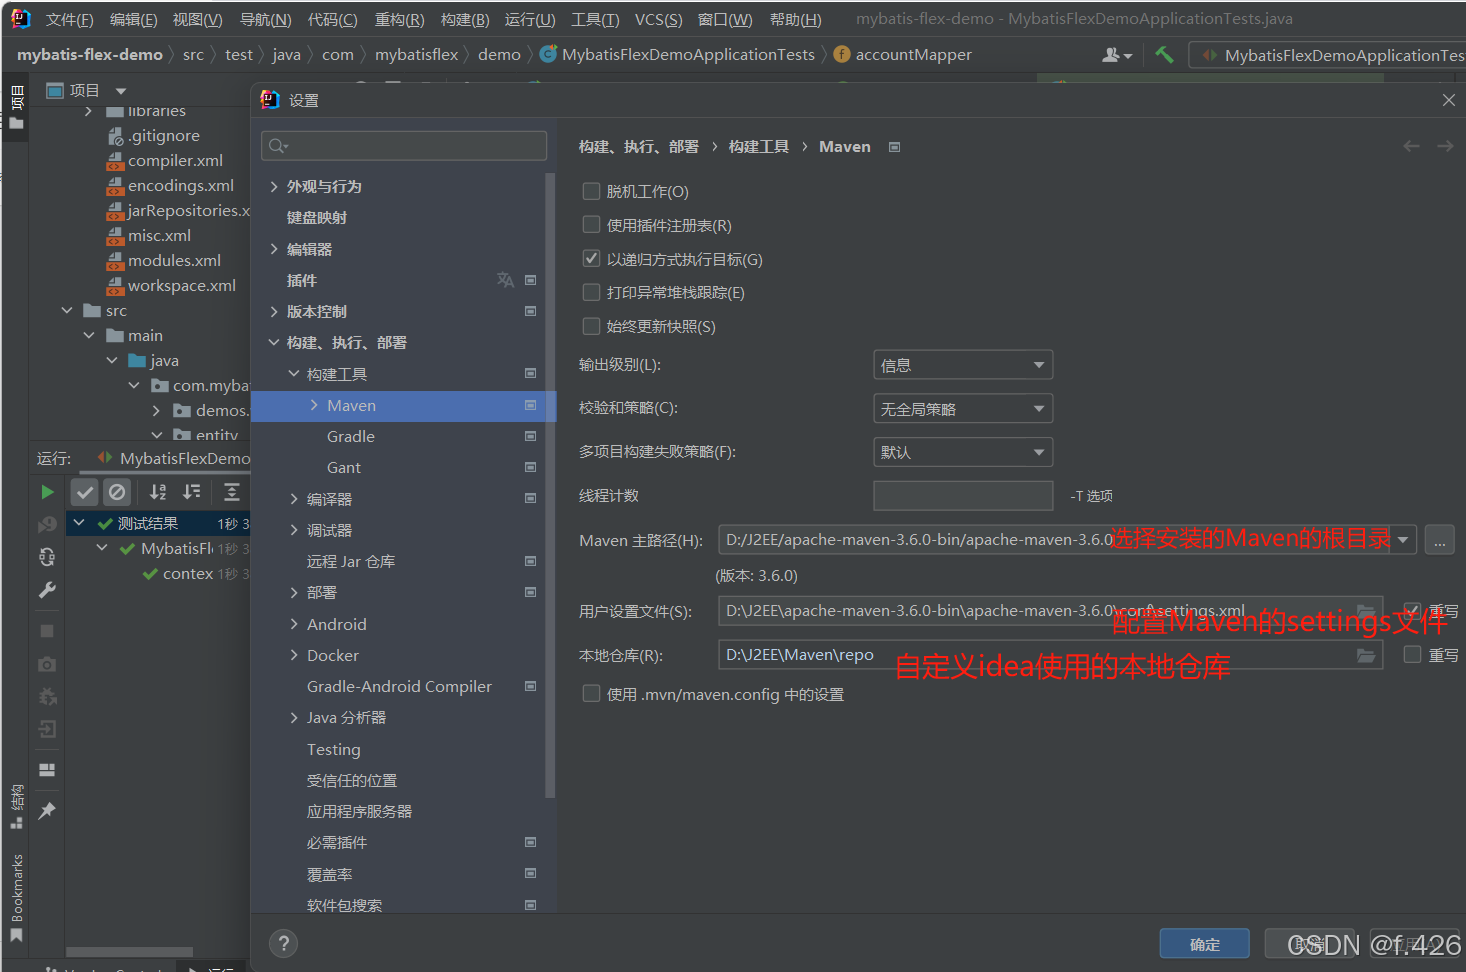Open the 代码(C) menu
The width and height of the screenshot is (1466, 972).
click(332, 19)
